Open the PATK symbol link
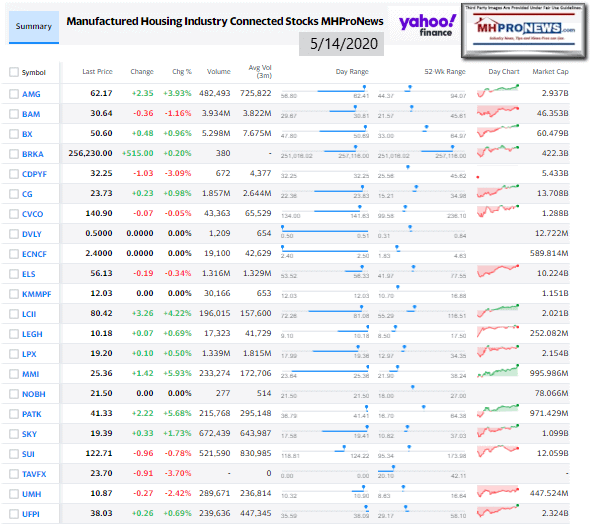590x525 pixels. point(32,414)
